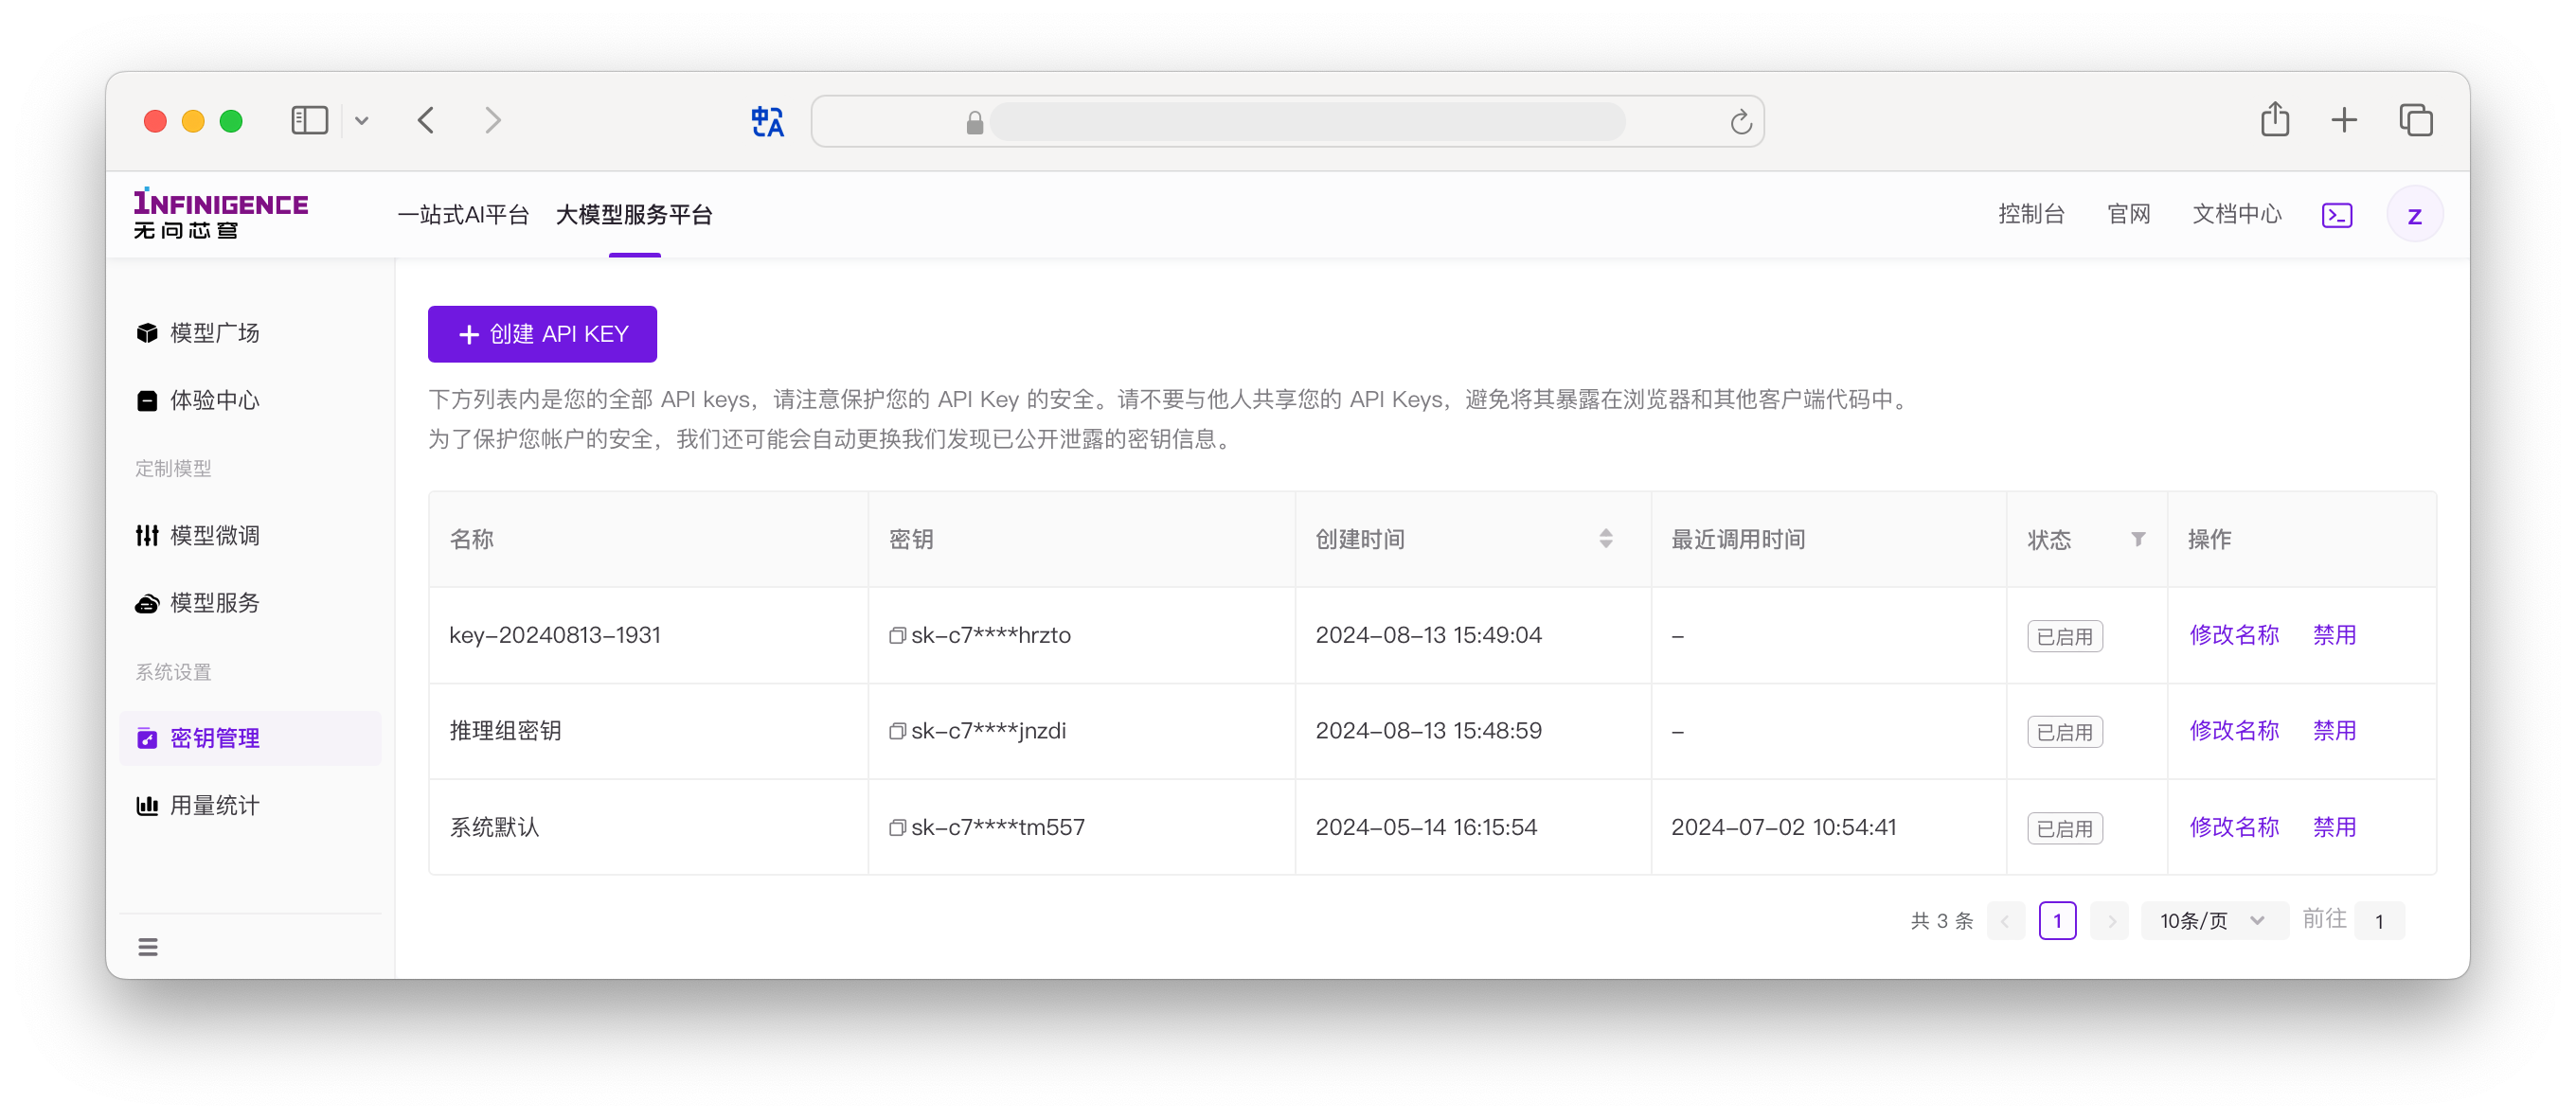Select 密钥管理 in sidebar
This screenshot has height=1119, width=2576.
pyautogui.click(x=250, y=738)
